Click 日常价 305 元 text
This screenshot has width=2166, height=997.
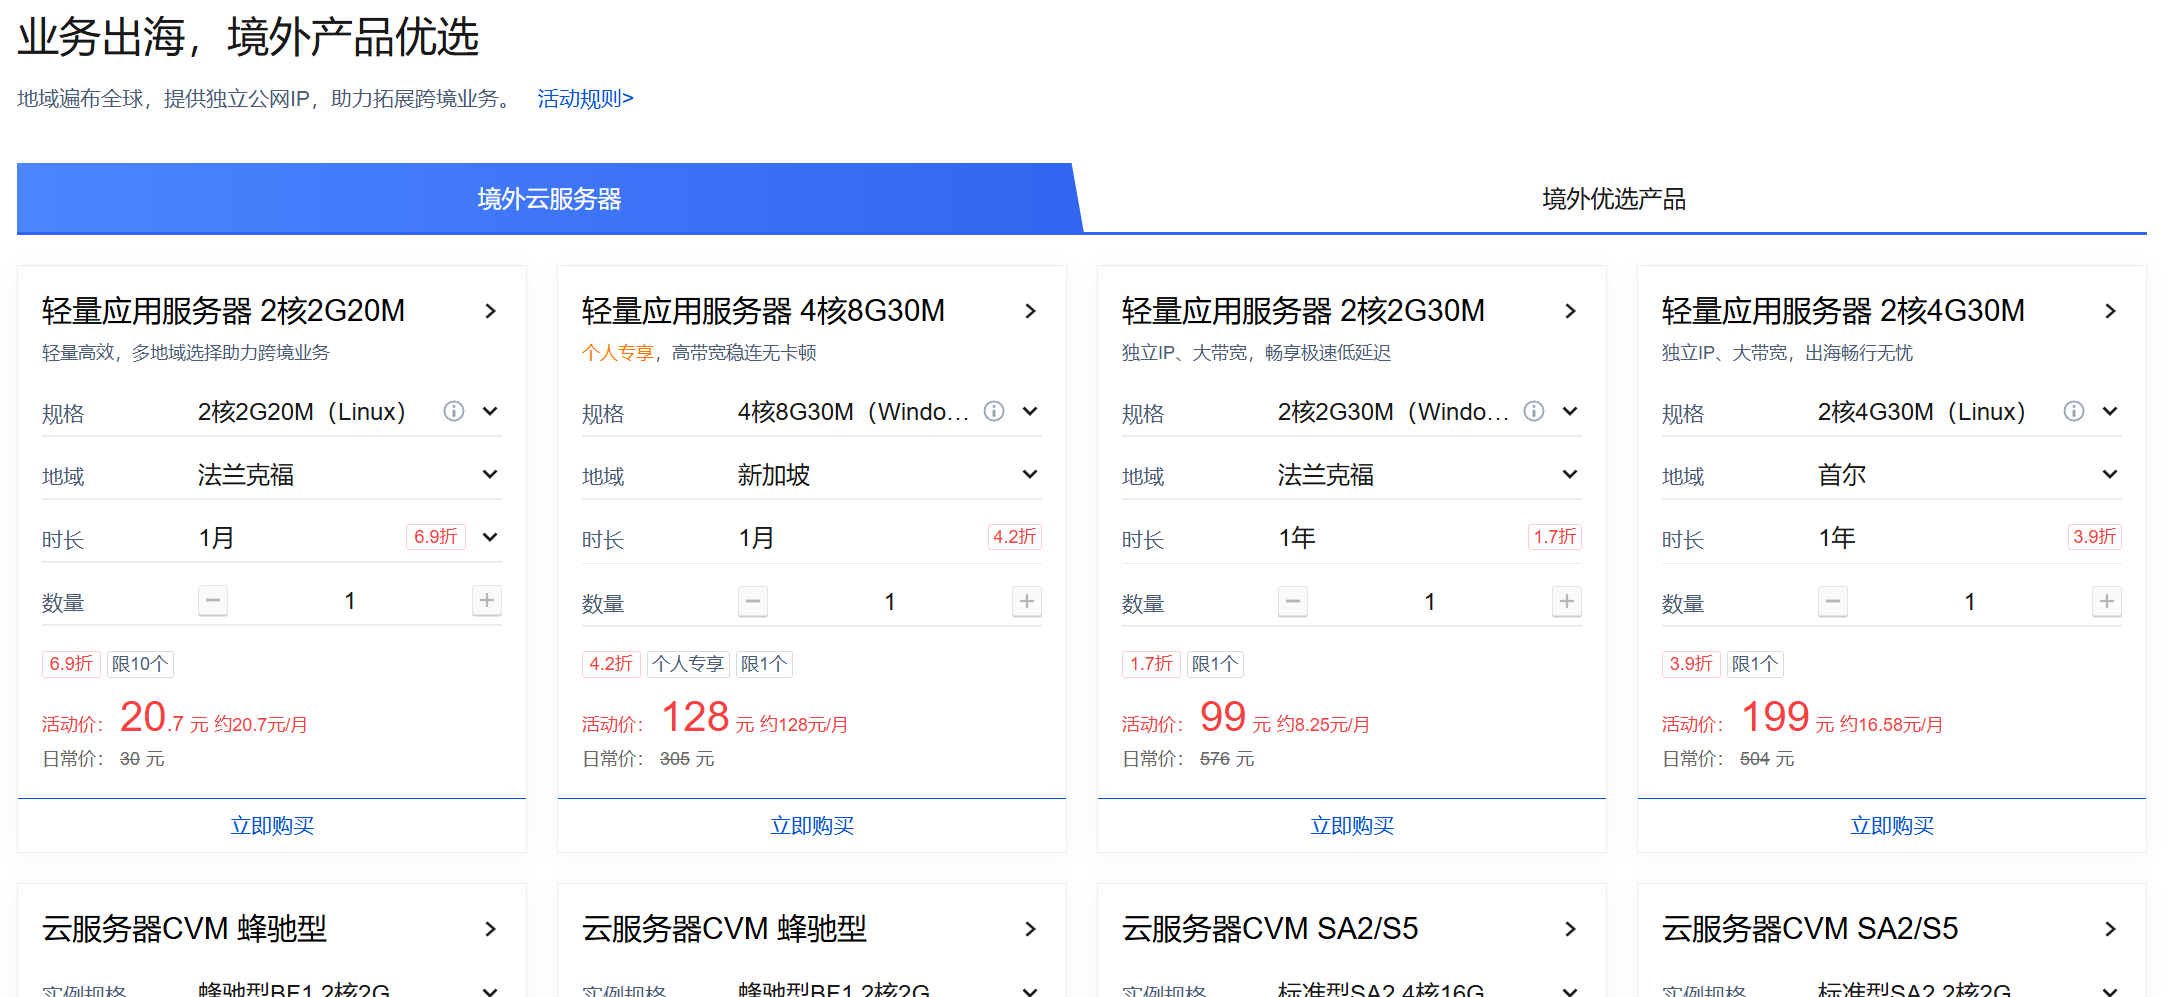pyautogui.click(x=648, y=759)
